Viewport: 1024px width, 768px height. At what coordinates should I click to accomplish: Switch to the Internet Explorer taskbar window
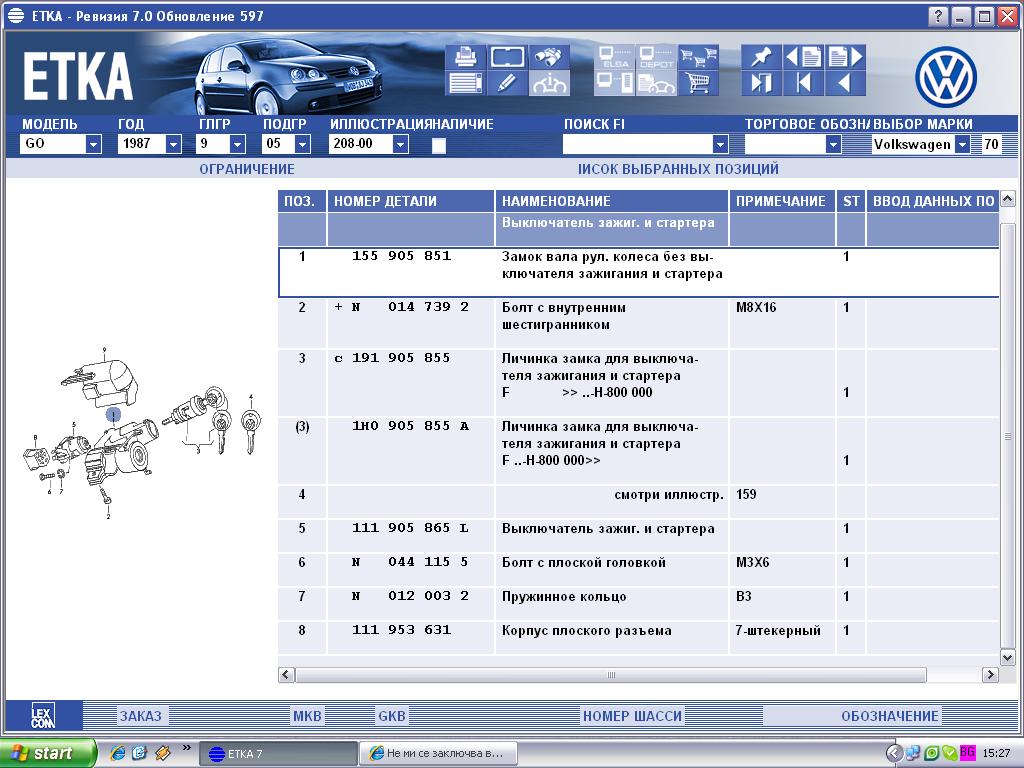click(x=439, y=754)
